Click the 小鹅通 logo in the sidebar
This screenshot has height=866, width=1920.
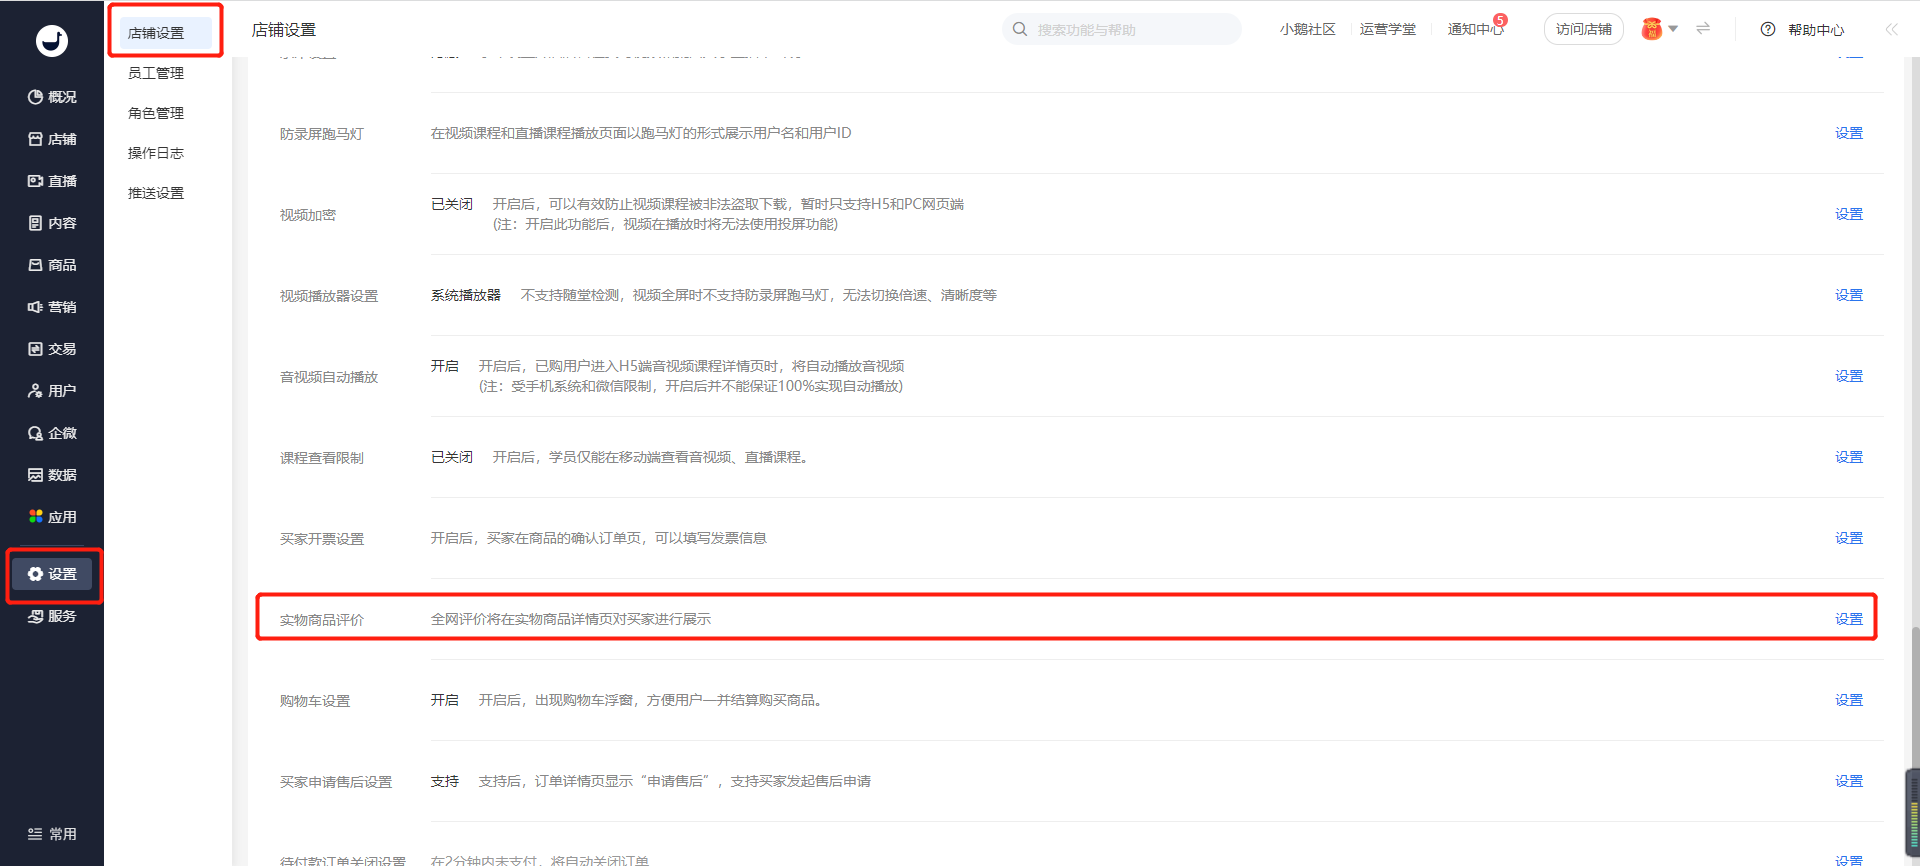pos(52,40)
